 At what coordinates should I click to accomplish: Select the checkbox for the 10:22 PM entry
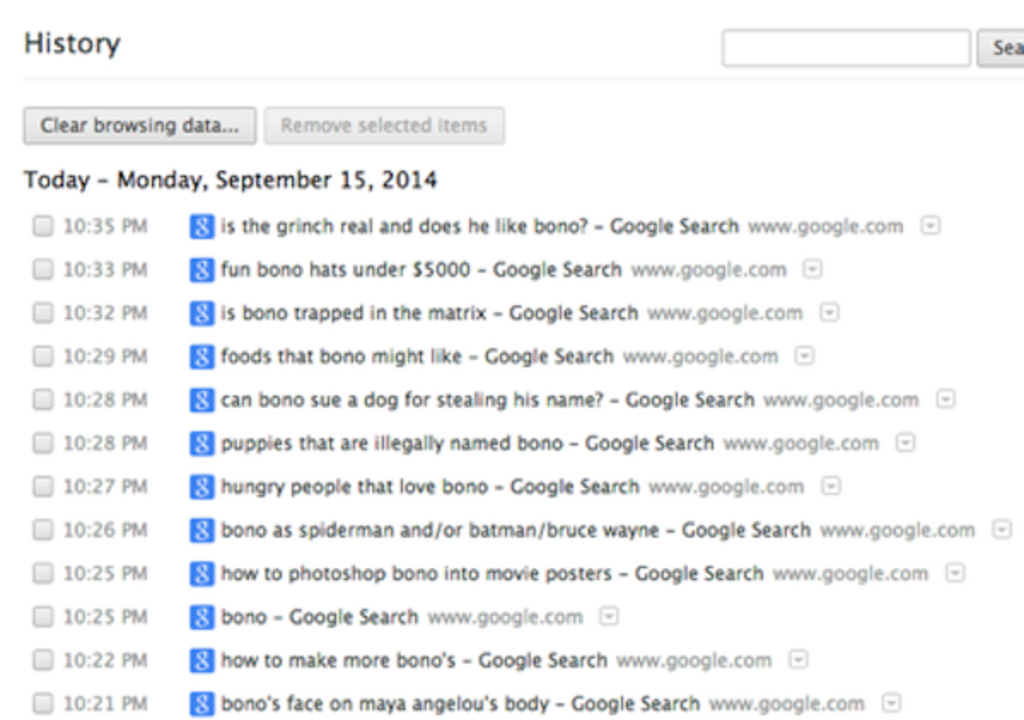(43, 660)
